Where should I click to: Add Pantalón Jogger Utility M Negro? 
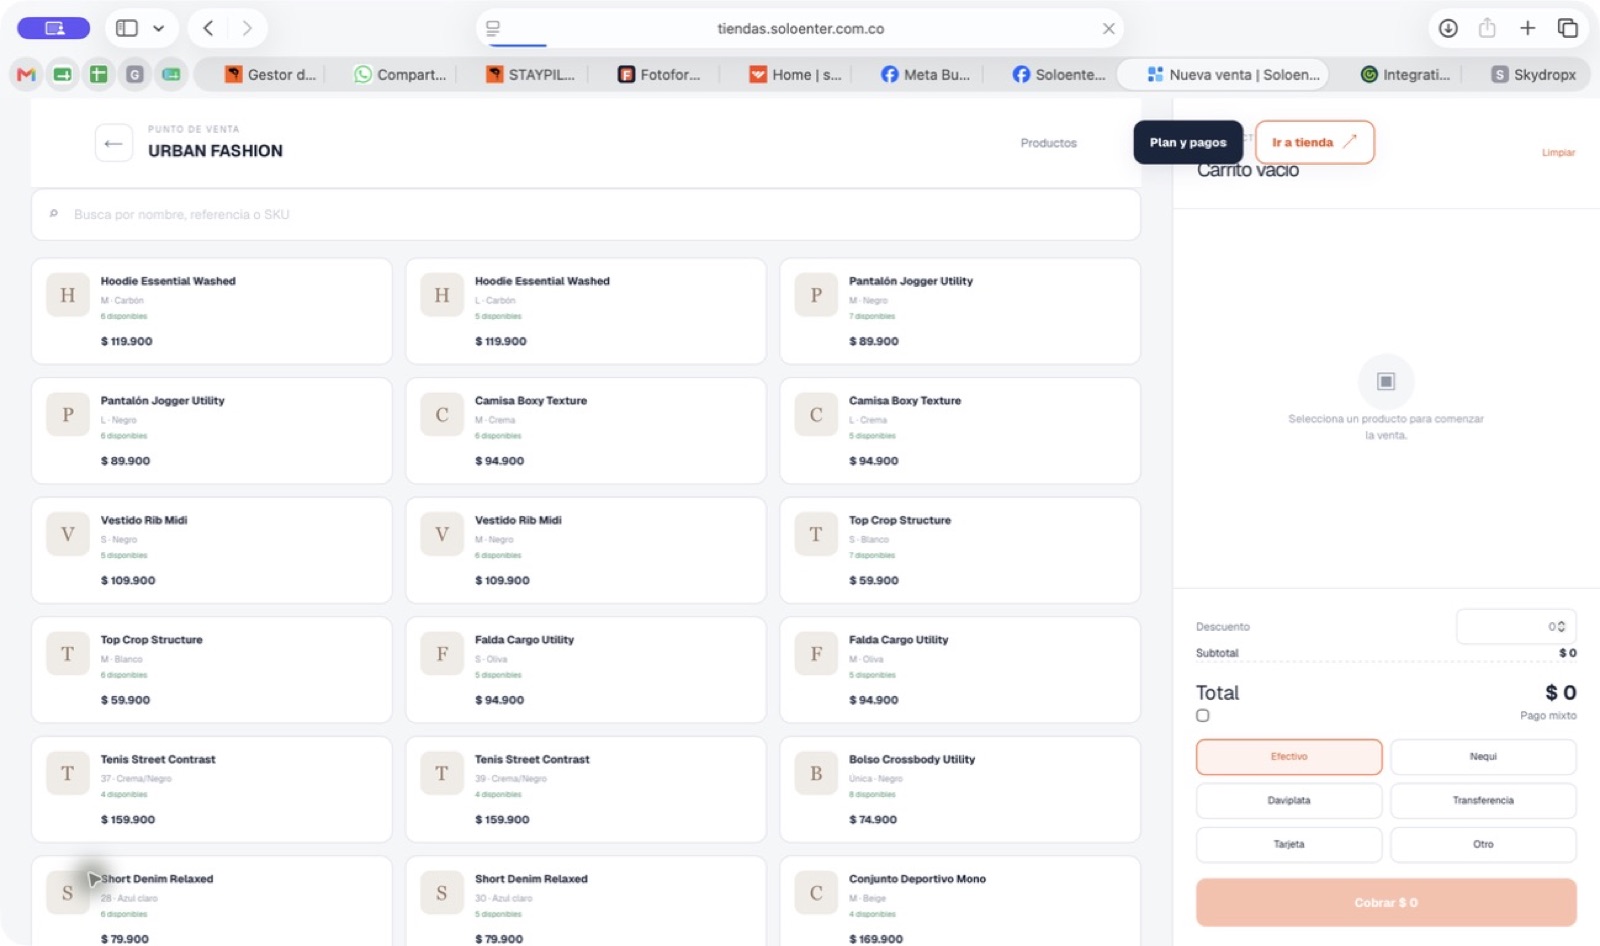960,311
